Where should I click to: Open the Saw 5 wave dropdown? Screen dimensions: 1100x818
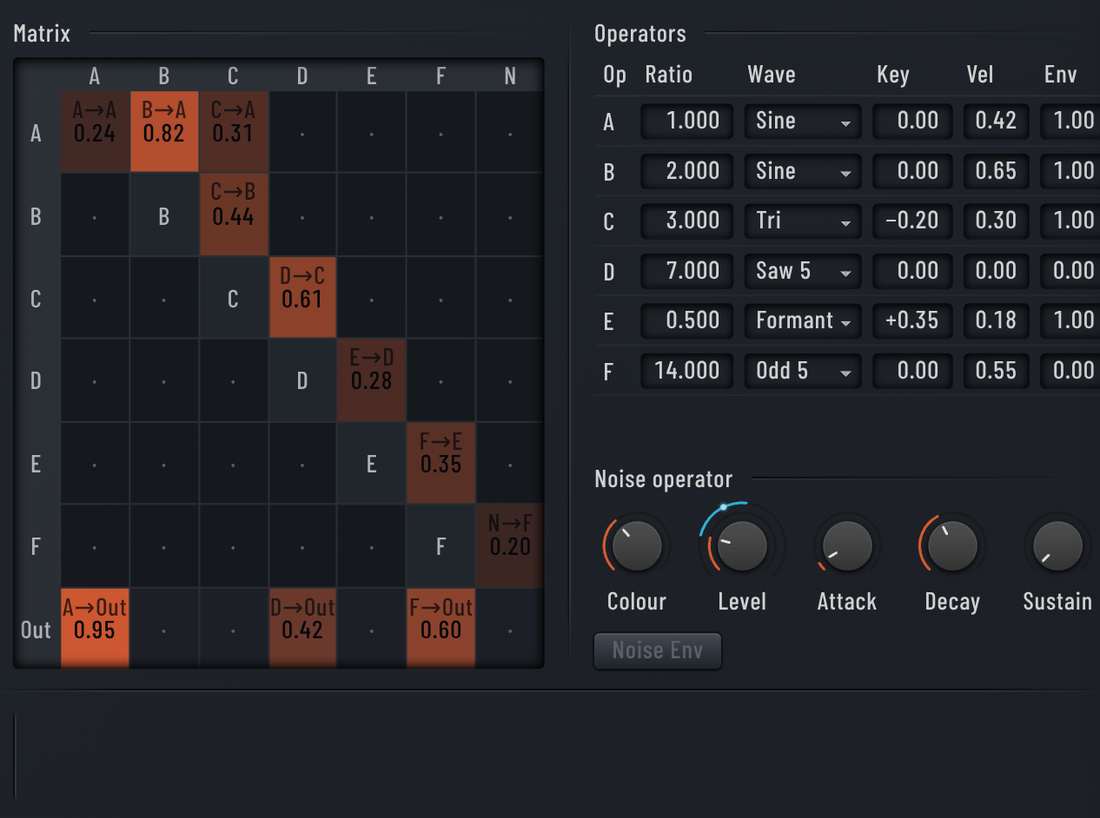[803, 271]
